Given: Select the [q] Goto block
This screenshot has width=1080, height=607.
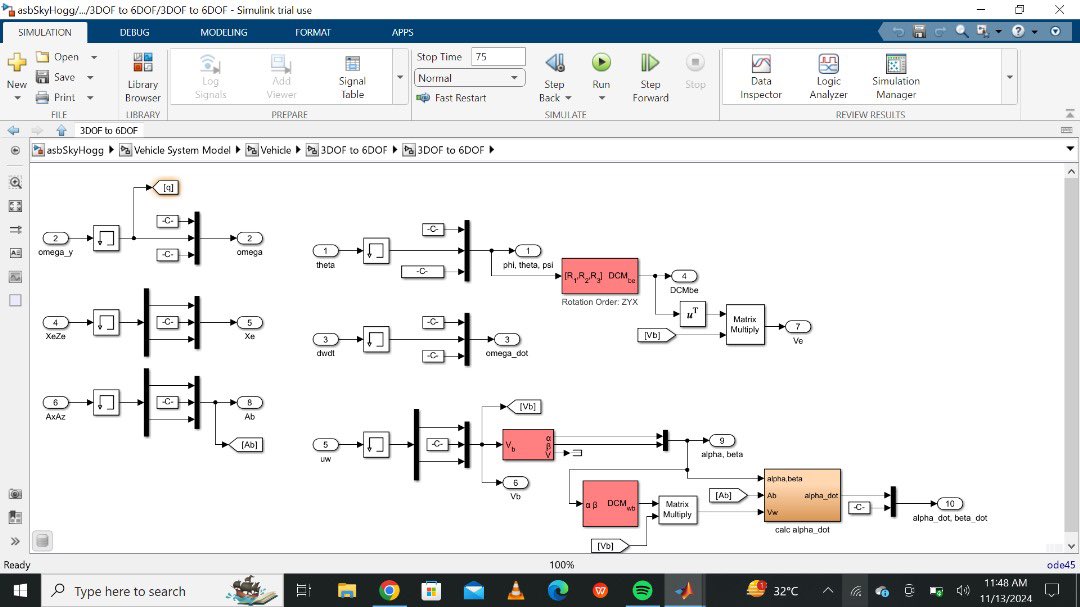Looking at the screenshot, I should pyautogui.click(x=166, y=187).
